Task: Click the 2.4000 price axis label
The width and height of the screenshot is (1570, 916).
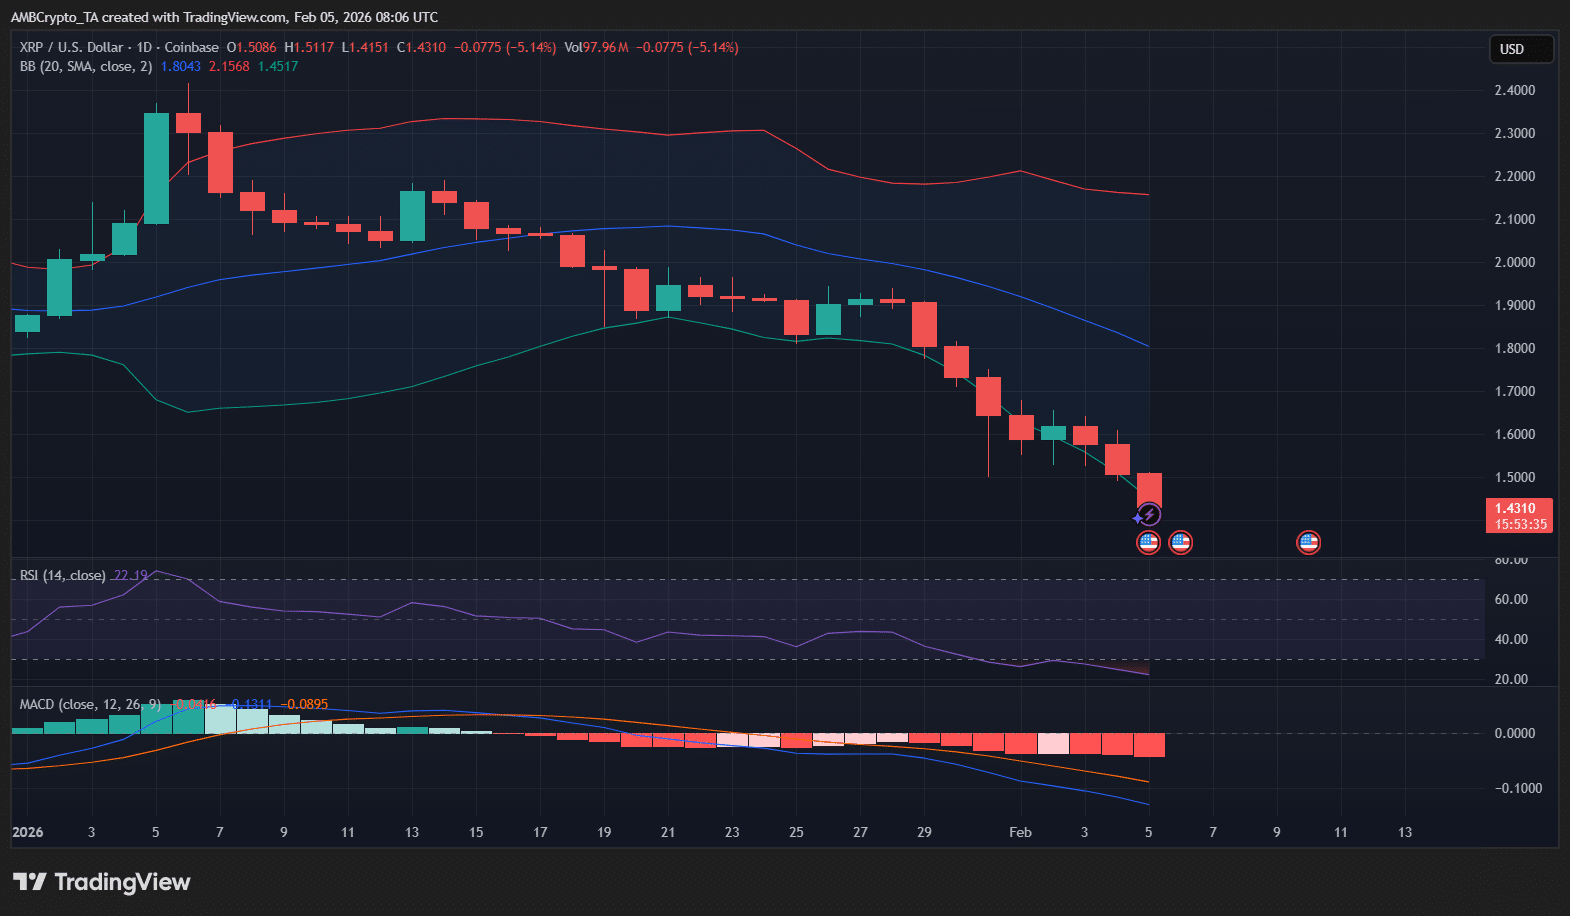Action: click(1514, 90)
